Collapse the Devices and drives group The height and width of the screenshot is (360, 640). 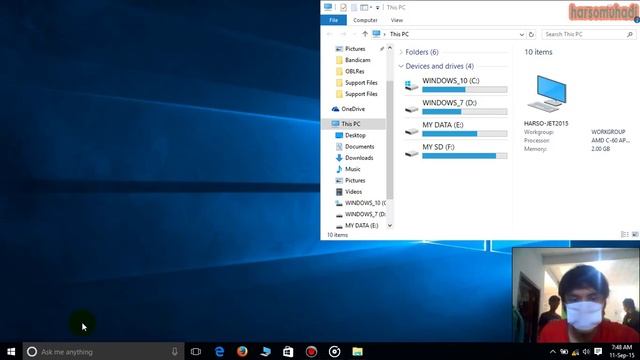tap(401, 66)
